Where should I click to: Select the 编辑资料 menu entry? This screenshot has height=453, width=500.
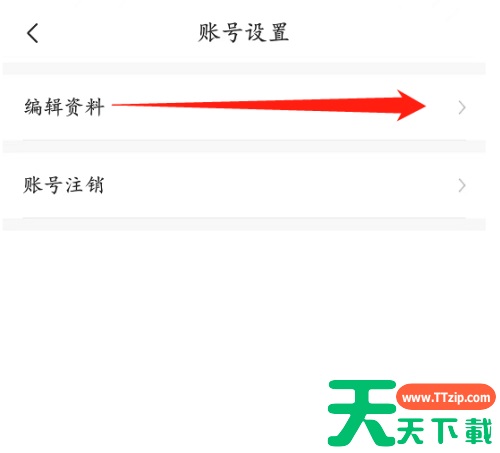click(244, 107)
